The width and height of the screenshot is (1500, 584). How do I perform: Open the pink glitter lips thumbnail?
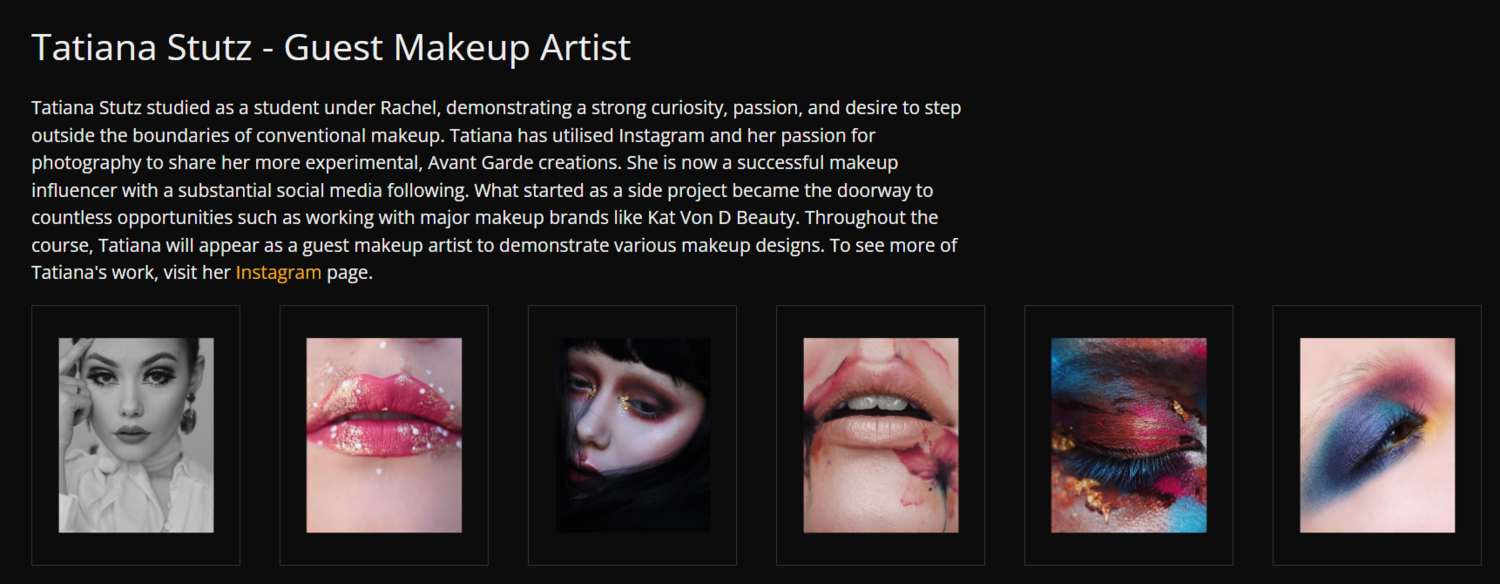tap(384, 435)
